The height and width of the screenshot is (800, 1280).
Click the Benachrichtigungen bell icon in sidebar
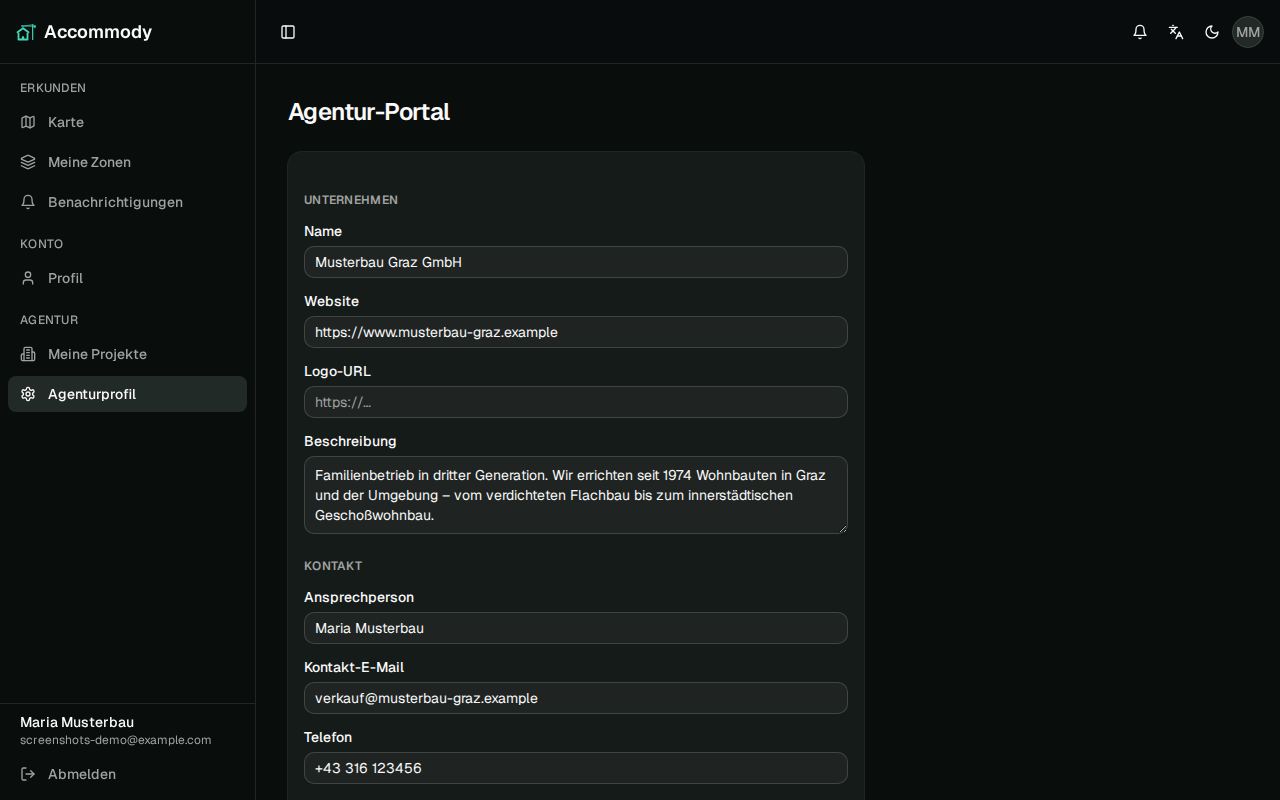click(x=28, y=202)
